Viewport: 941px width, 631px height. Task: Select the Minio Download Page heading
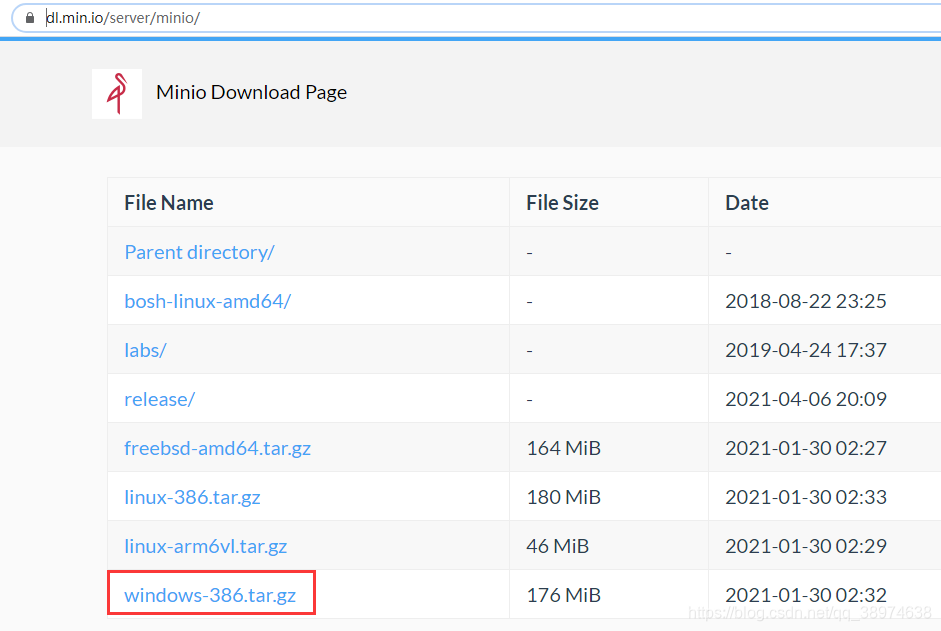point(251,92)
